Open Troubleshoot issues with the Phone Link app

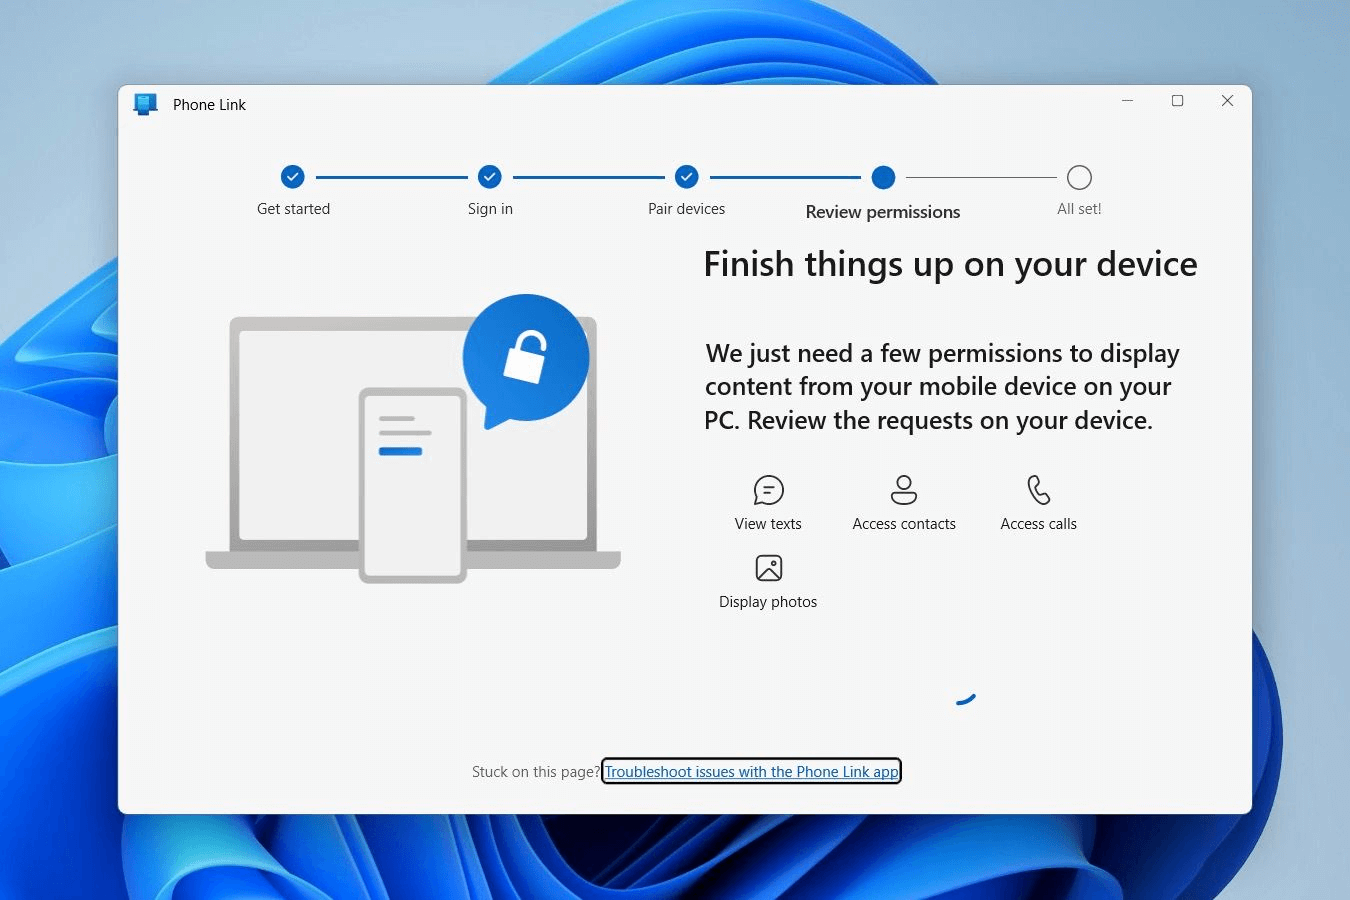(x=751, y=772)
